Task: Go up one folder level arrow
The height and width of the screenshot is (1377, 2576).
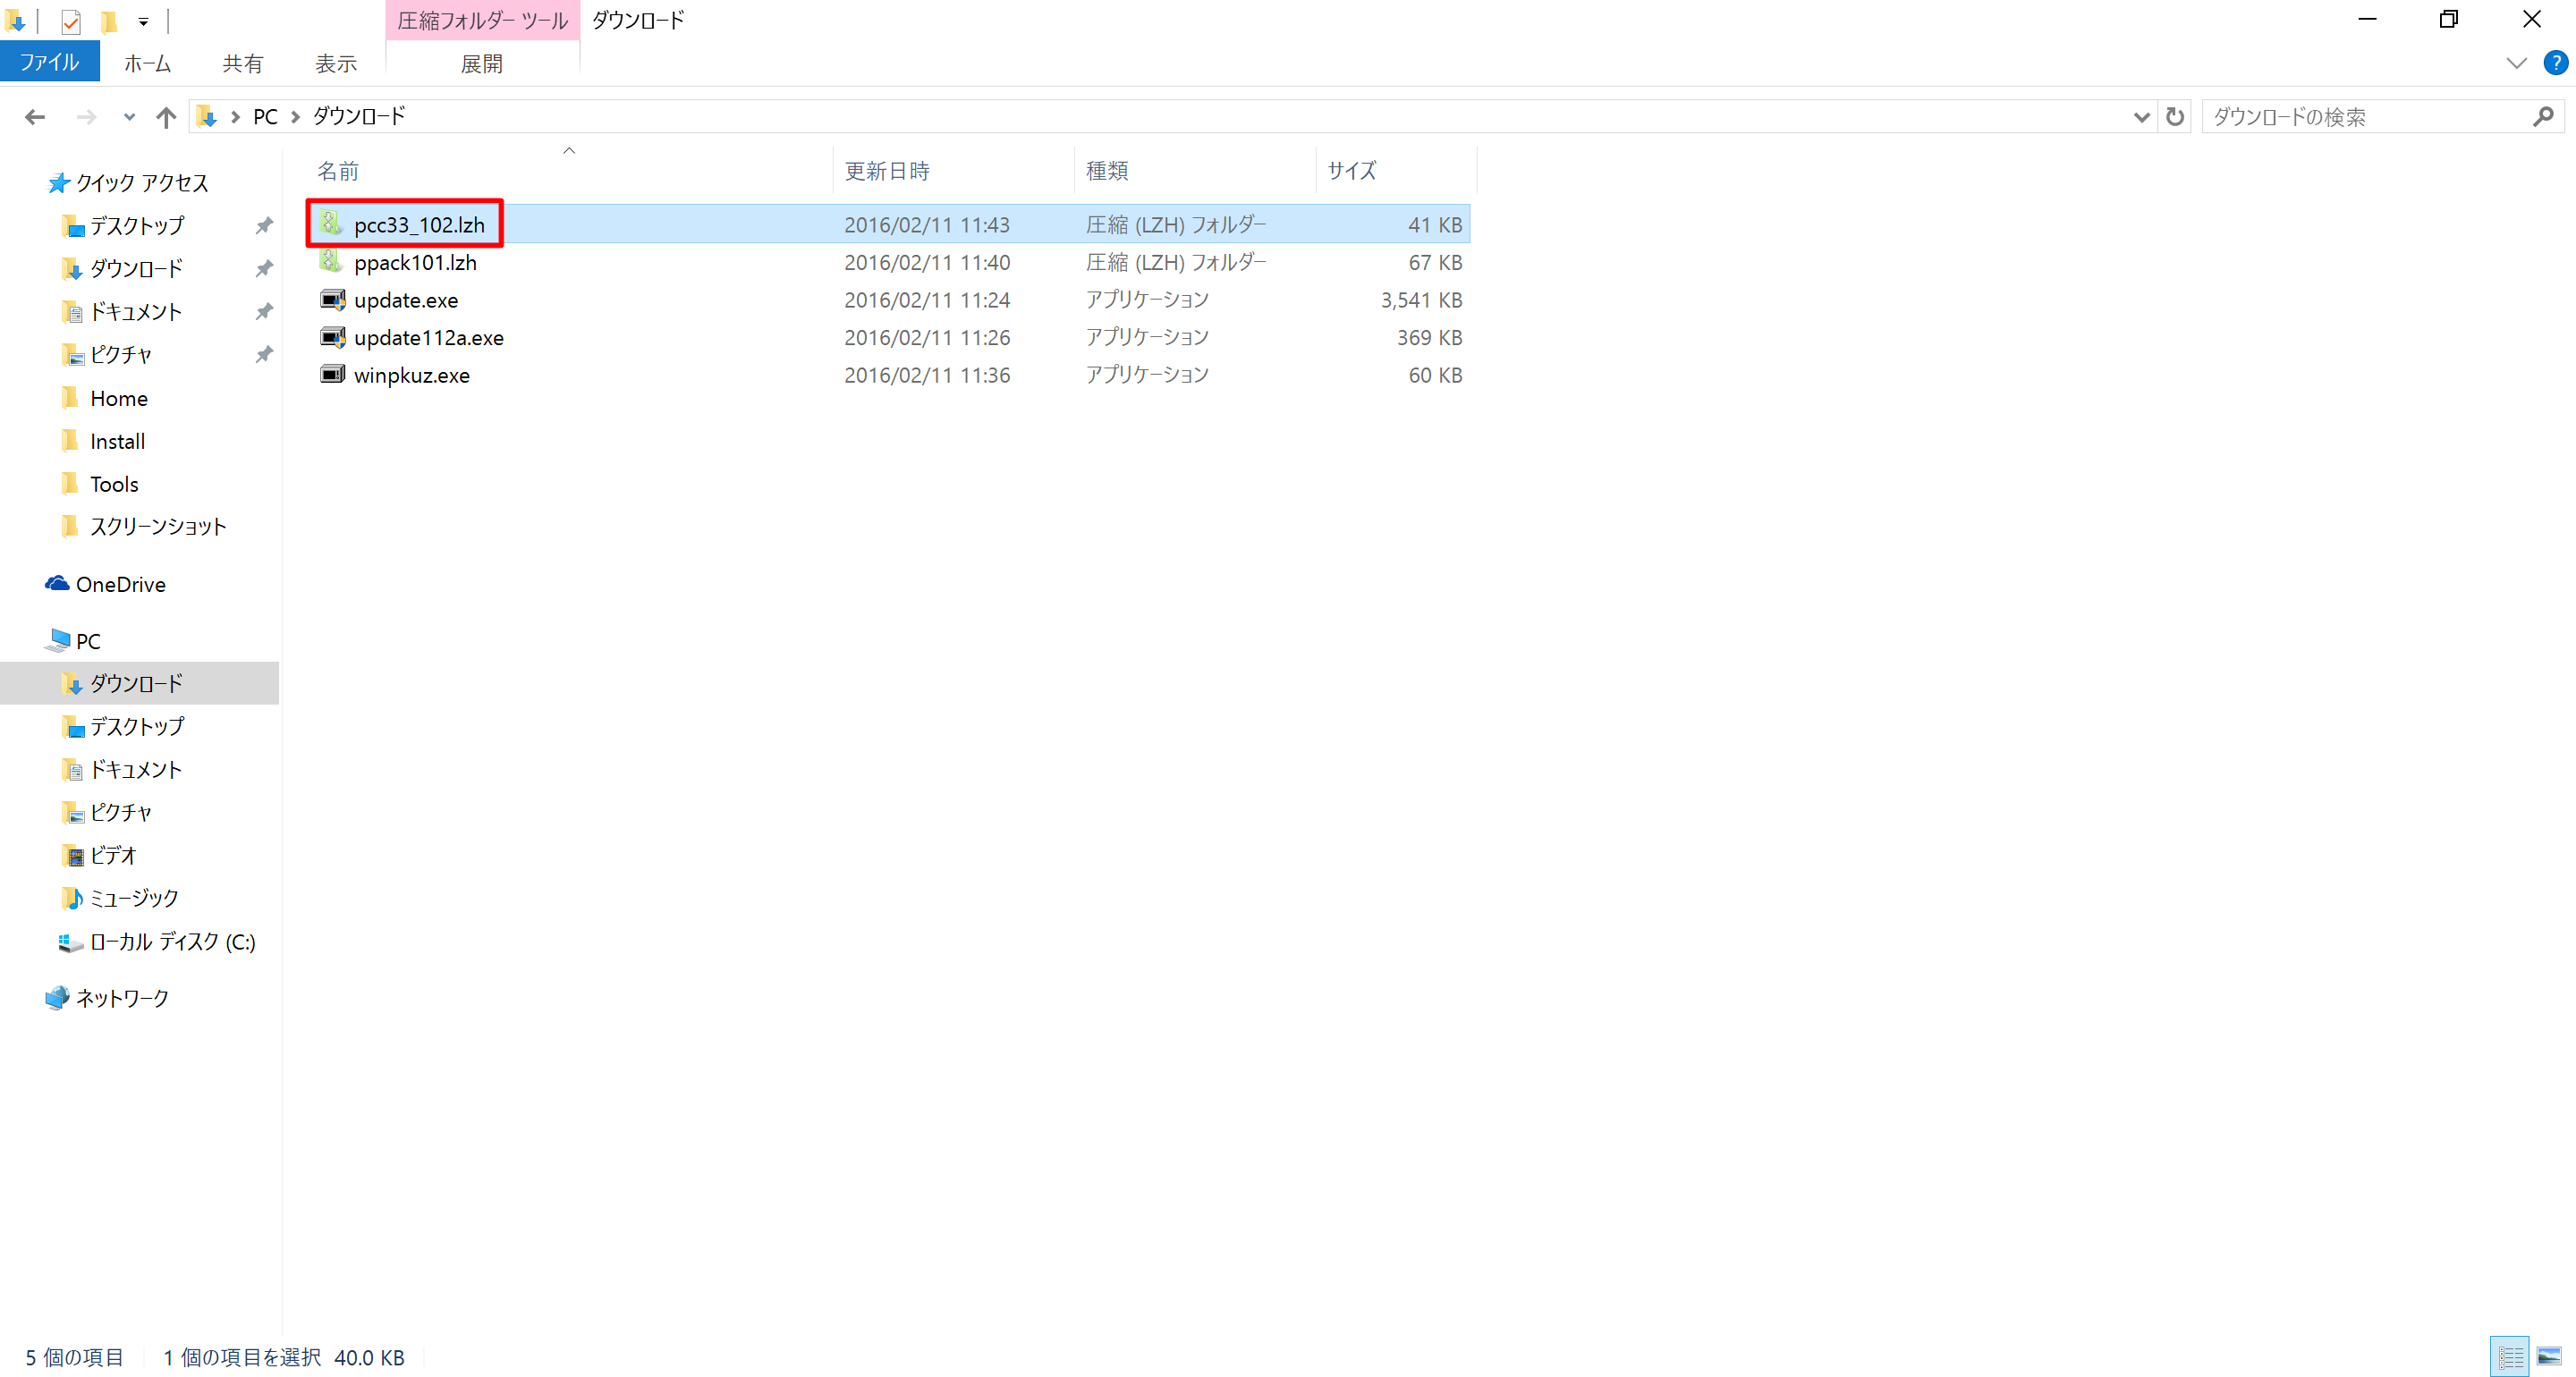Action: pos(166,117)
